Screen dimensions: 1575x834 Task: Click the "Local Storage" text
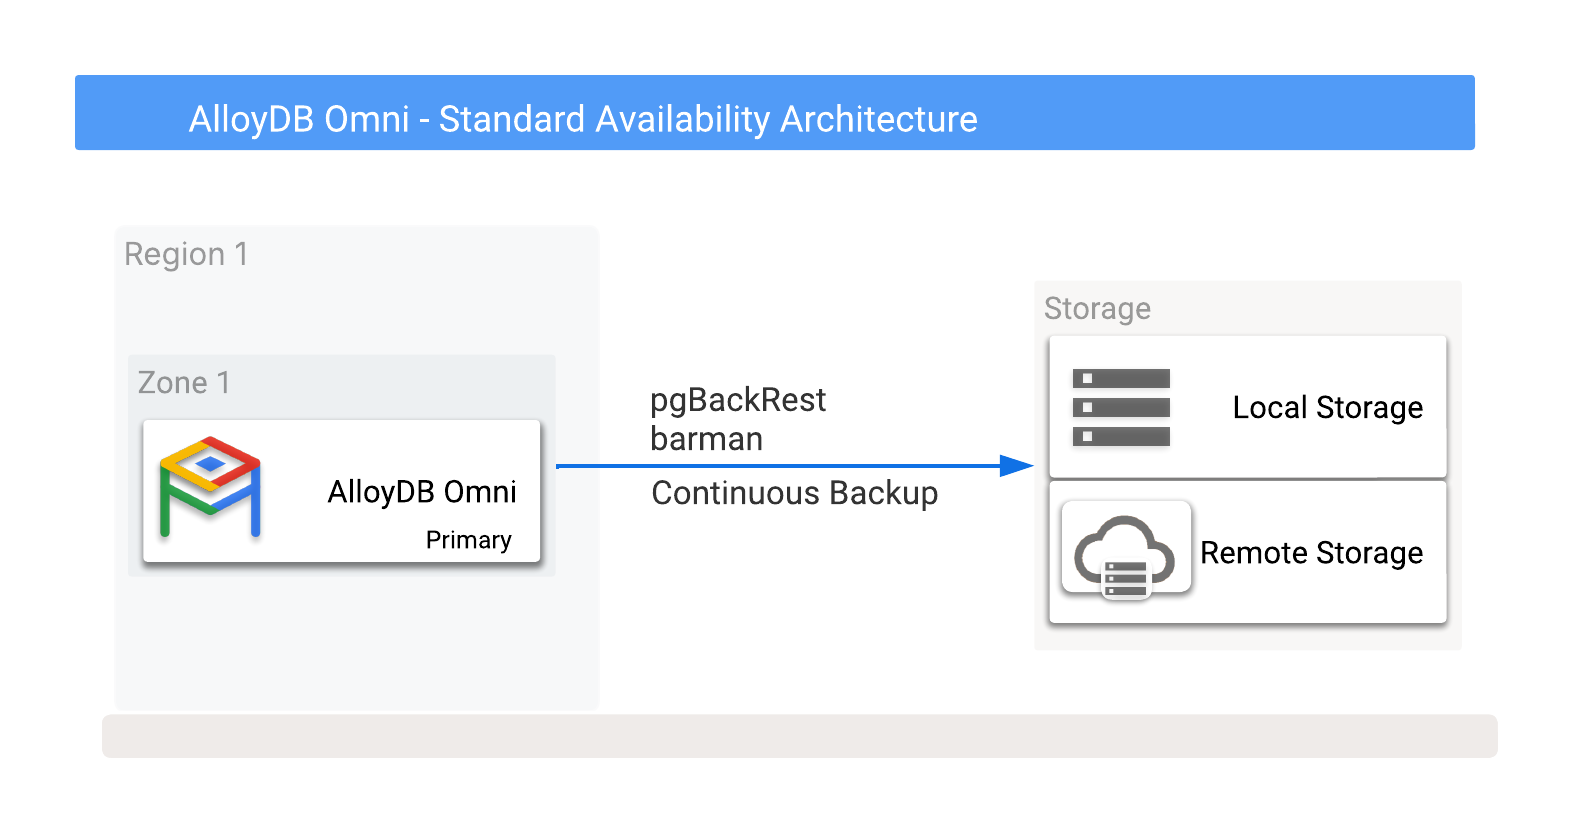point(1327,408)
